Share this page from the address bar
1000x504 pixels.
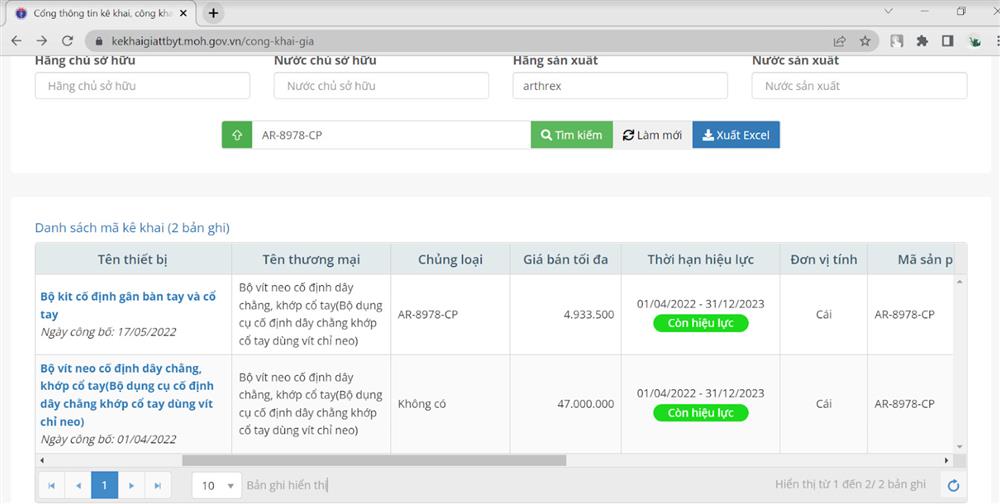click(839, 41)
